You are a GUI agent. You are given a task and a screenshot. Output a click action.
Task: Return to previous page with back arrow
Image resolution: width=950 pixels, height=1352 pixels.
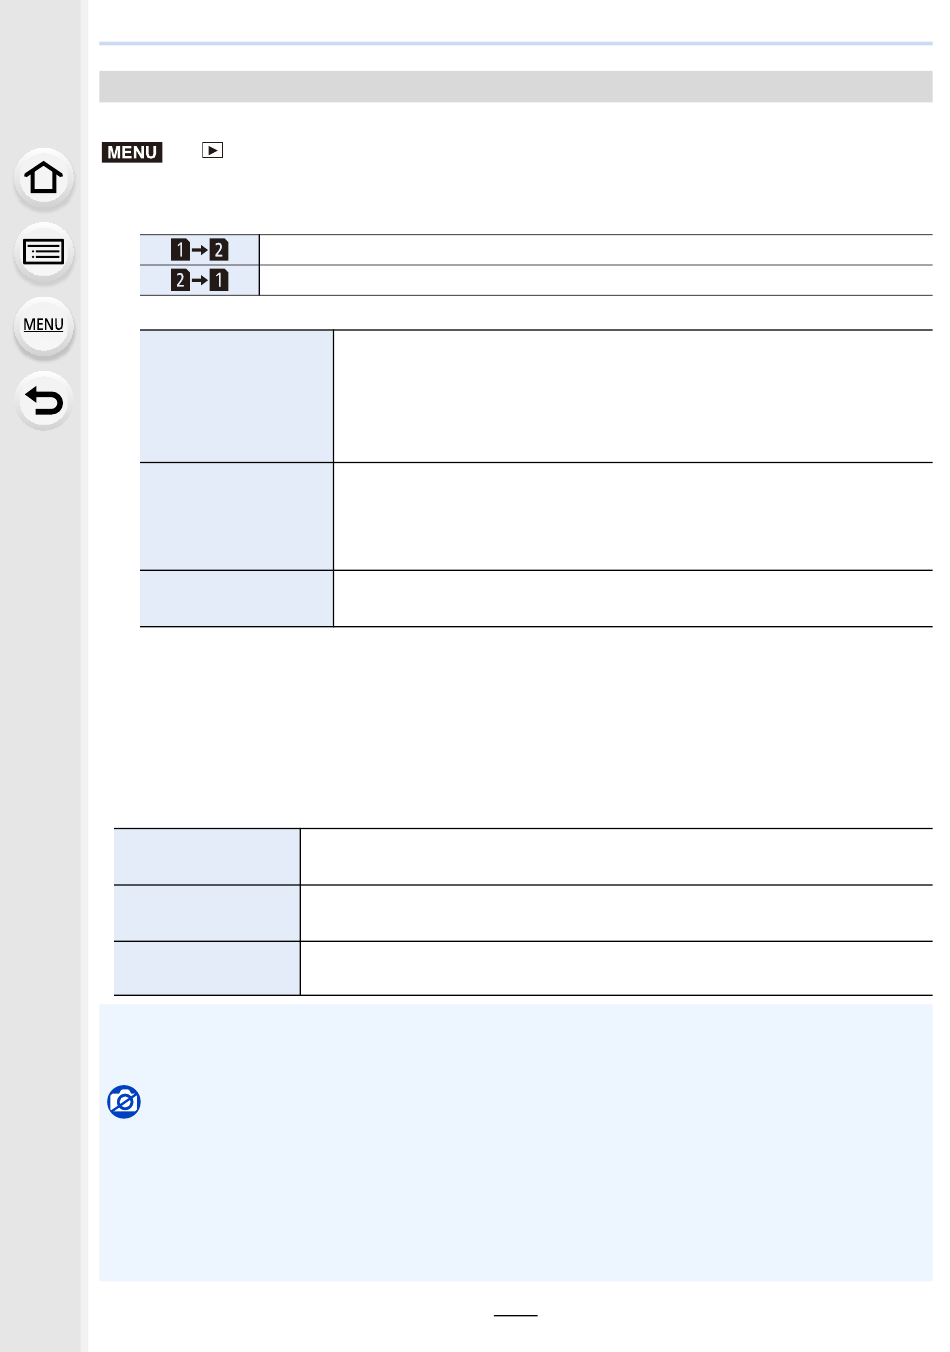point(43,401)
